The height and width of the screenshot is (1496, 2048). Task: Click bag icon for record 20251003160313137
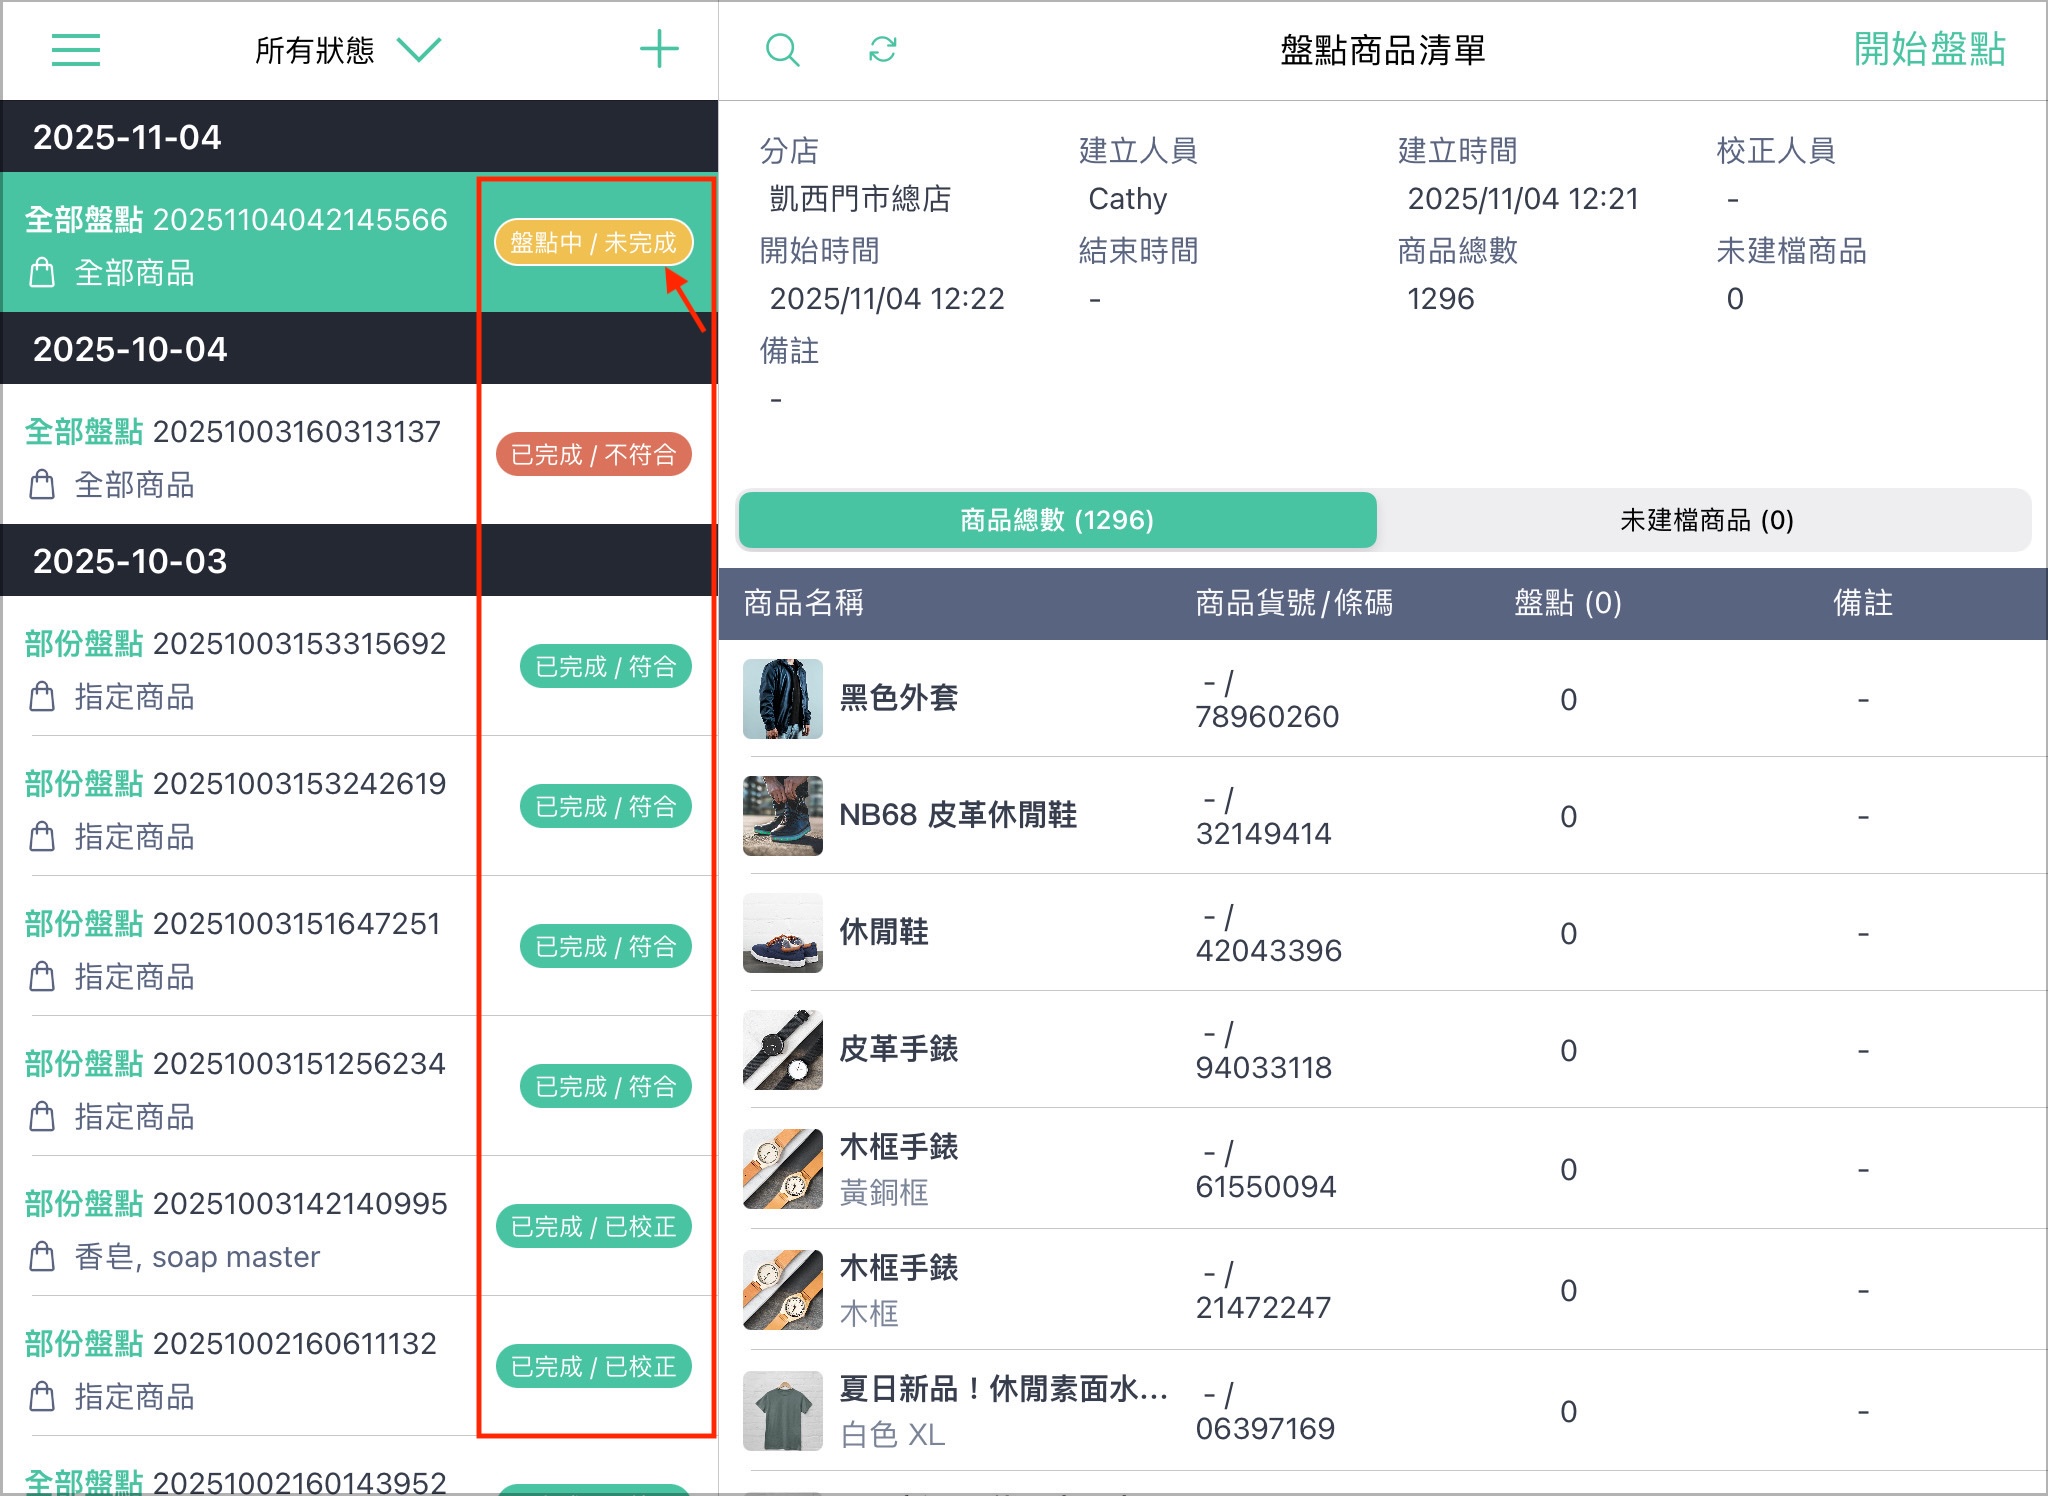coord(42,484)
